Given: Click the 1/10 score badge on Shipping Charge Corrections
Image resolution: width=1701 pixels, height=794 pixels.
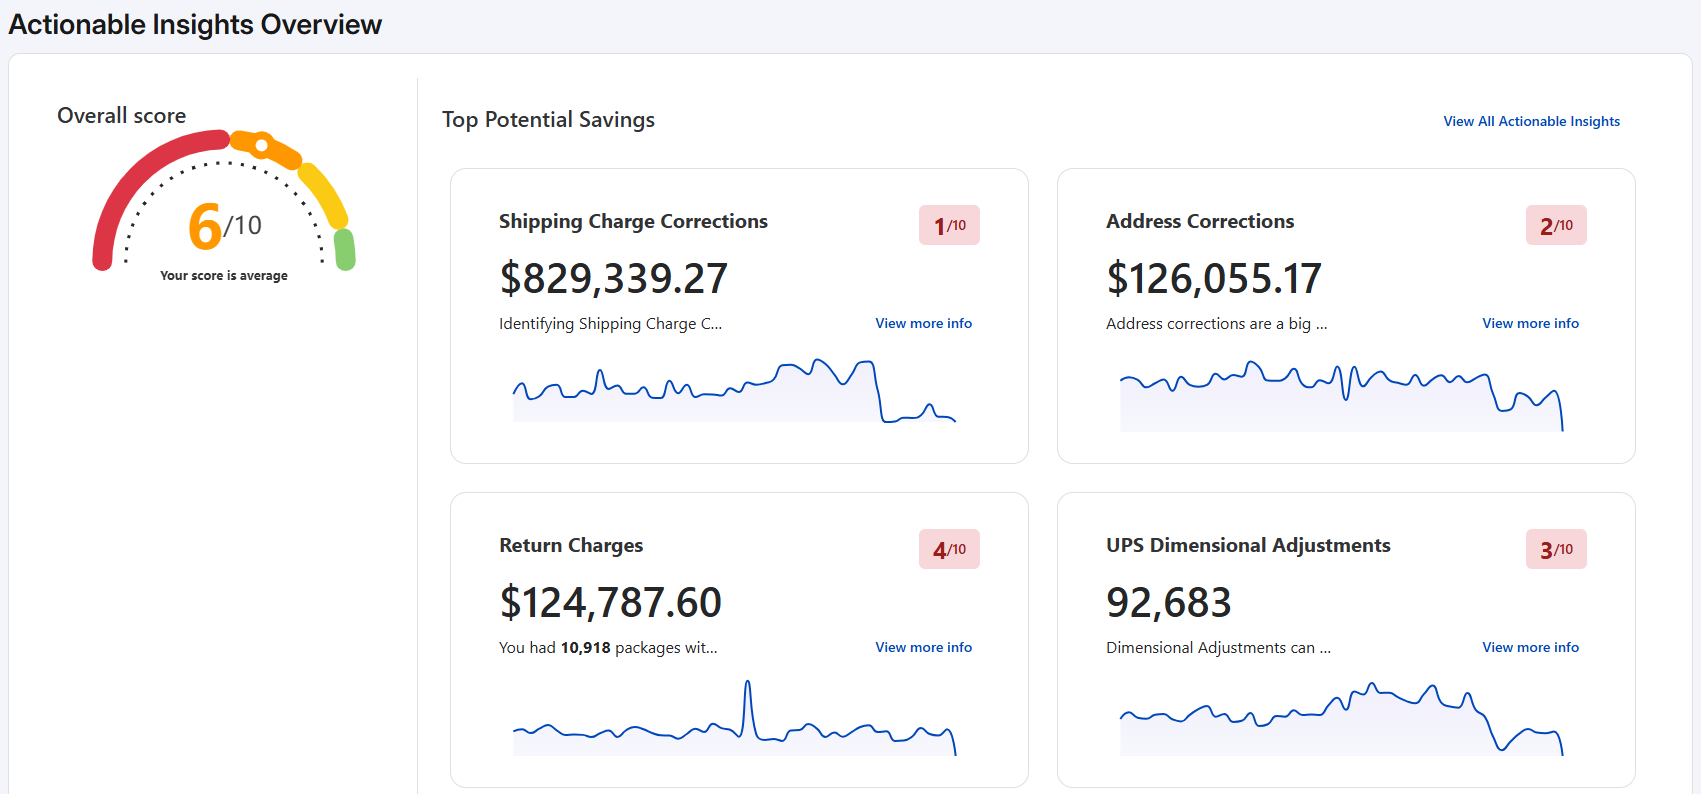Looking at the screenshot, I should point(949,225).
